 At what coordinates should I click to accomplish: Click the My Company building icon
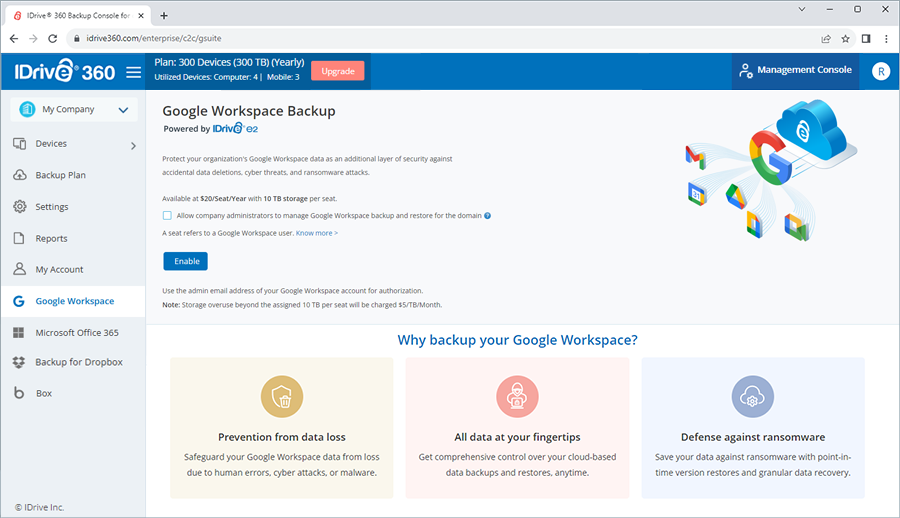click(27, 109)
